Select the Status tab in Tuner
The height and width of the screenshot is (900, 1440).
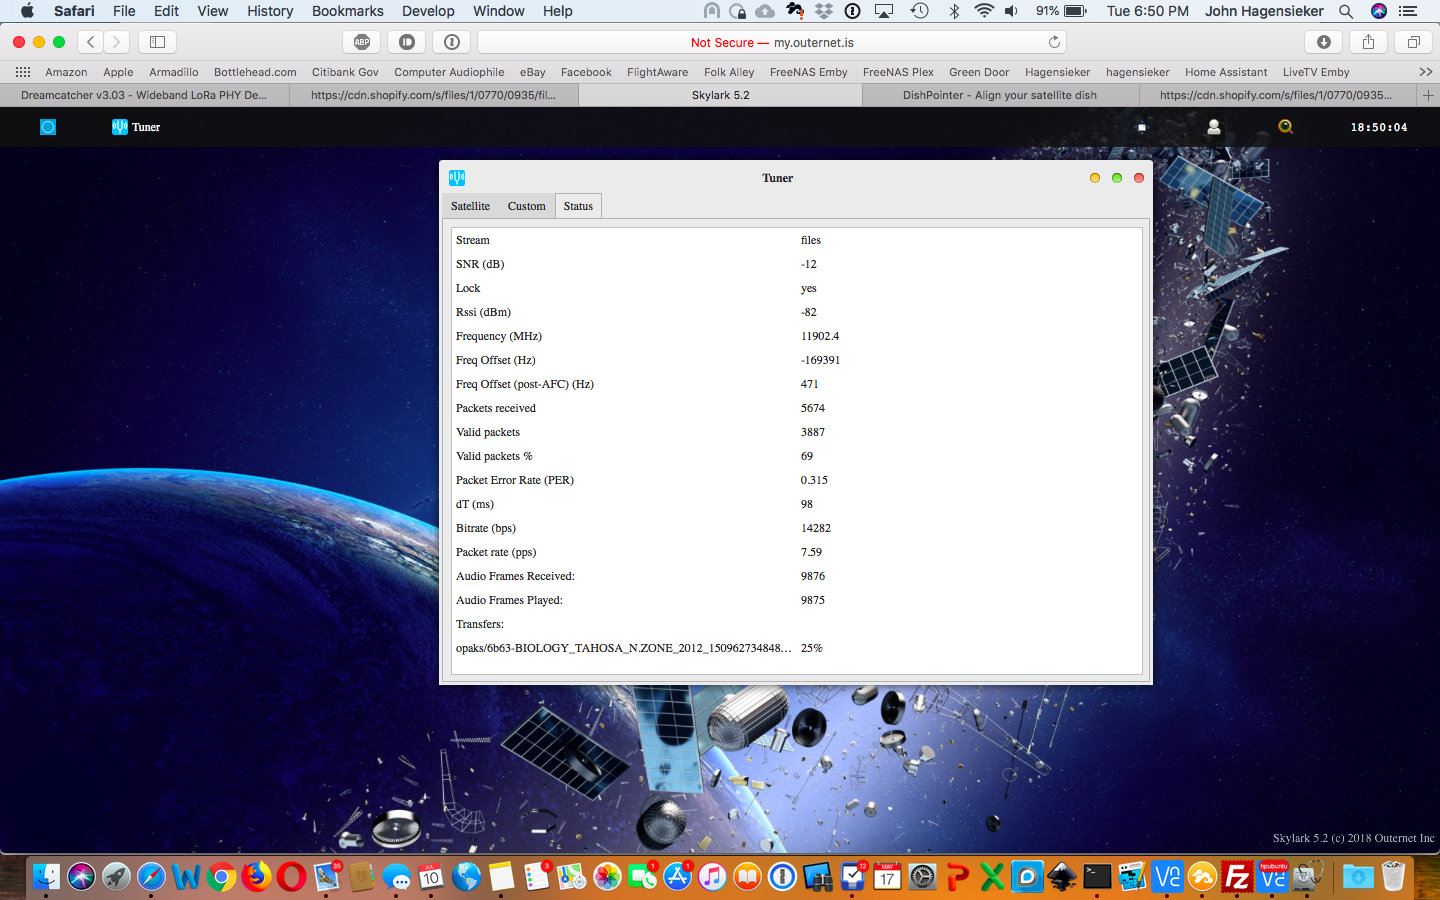click(x=578, y=206)
